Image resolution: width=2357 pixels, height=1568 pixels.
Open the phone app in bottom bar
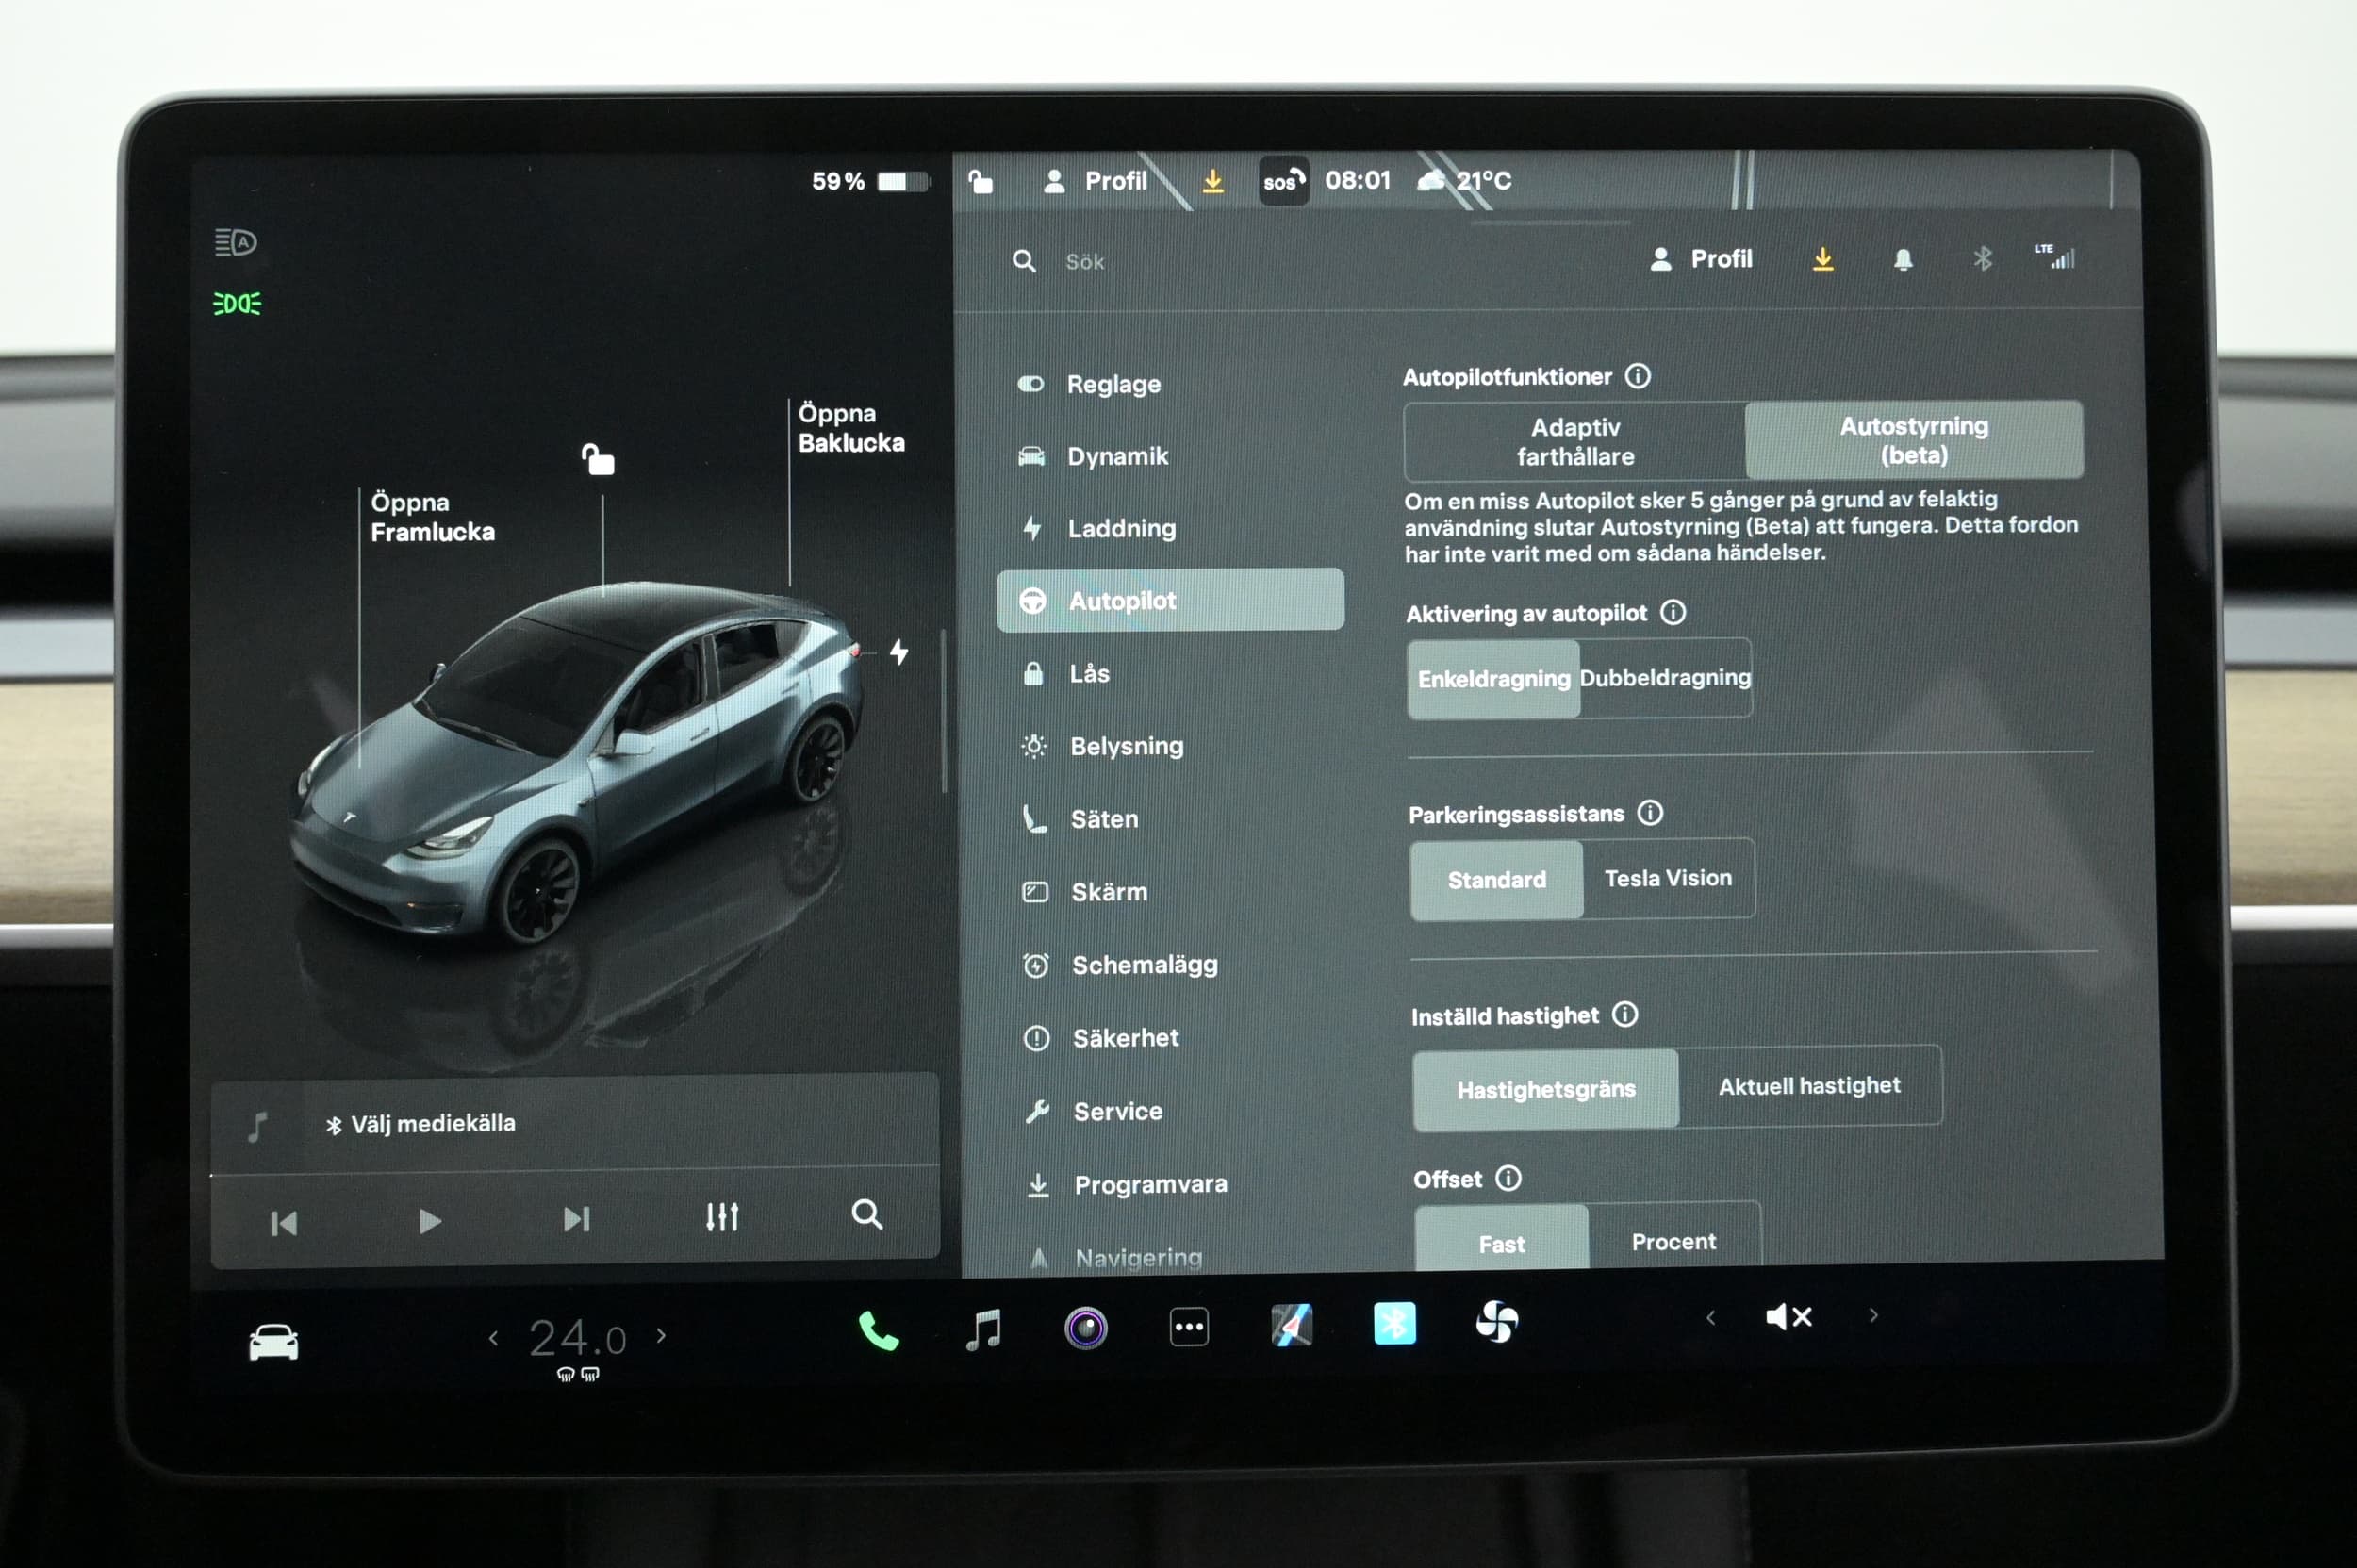[879, 1332]
